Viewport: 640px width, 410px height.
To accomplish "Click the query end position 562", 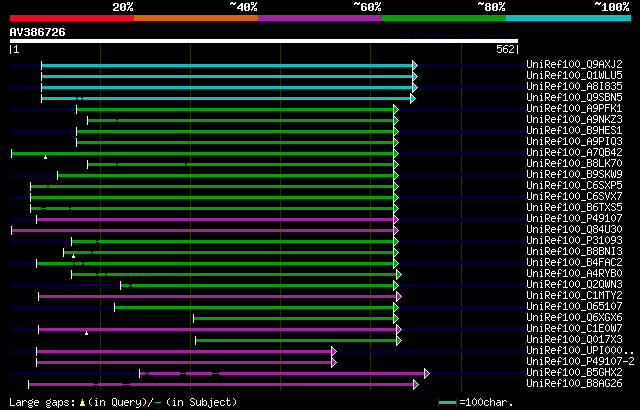I will click(x=505, y=50).
